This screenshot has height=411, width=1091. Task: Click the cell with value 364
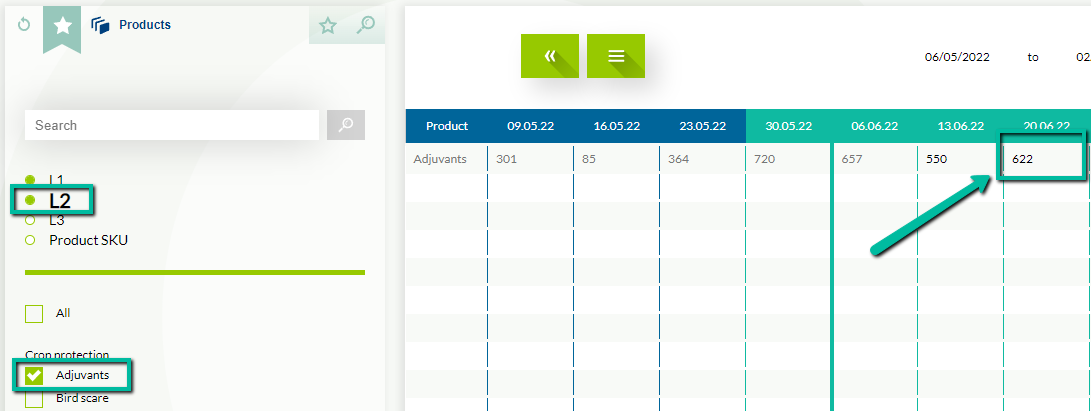pos(703,159)
